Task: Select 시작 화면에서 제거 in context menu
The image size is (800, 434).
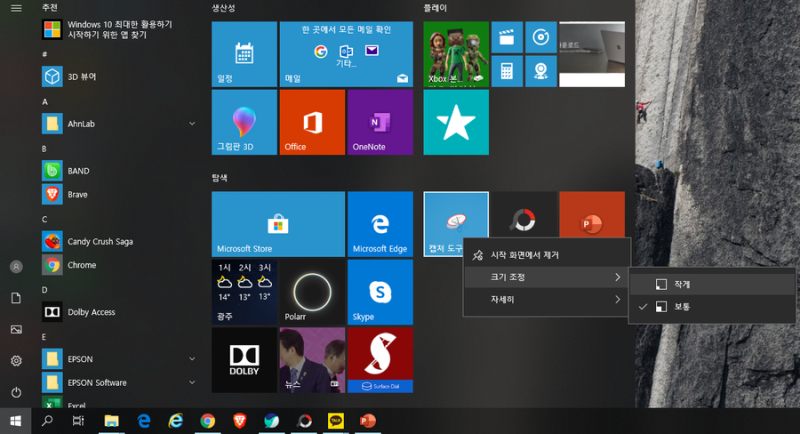Action: point(546,255)
